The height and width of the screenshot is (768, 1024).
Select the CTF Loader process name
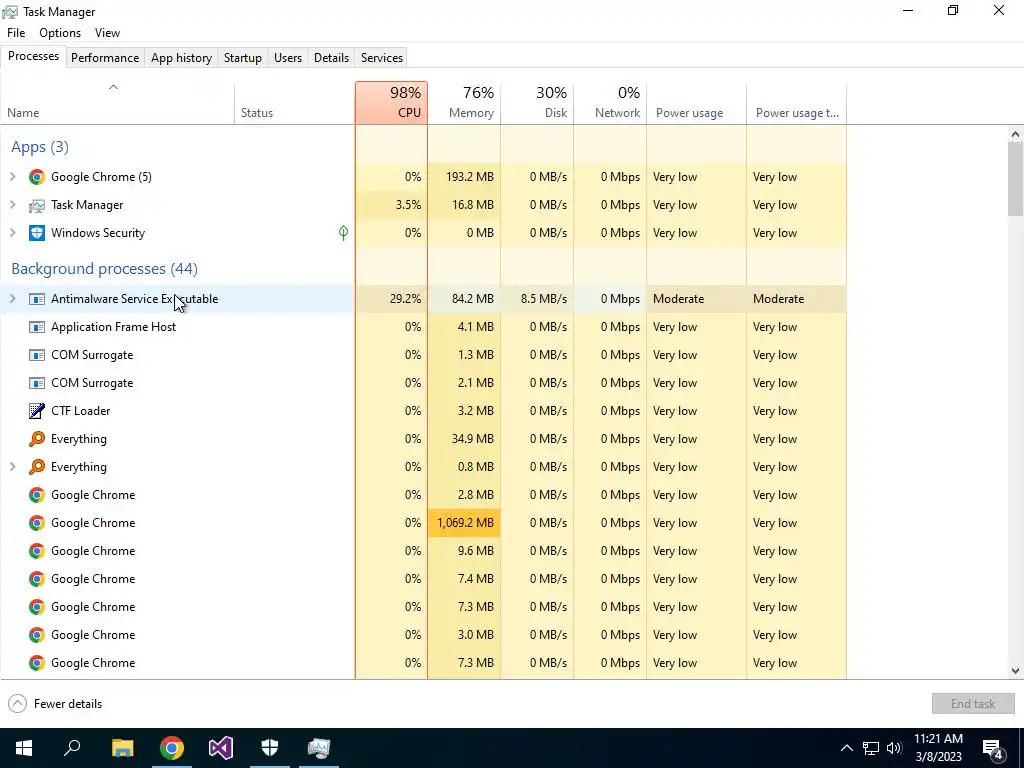coord(80,411)
